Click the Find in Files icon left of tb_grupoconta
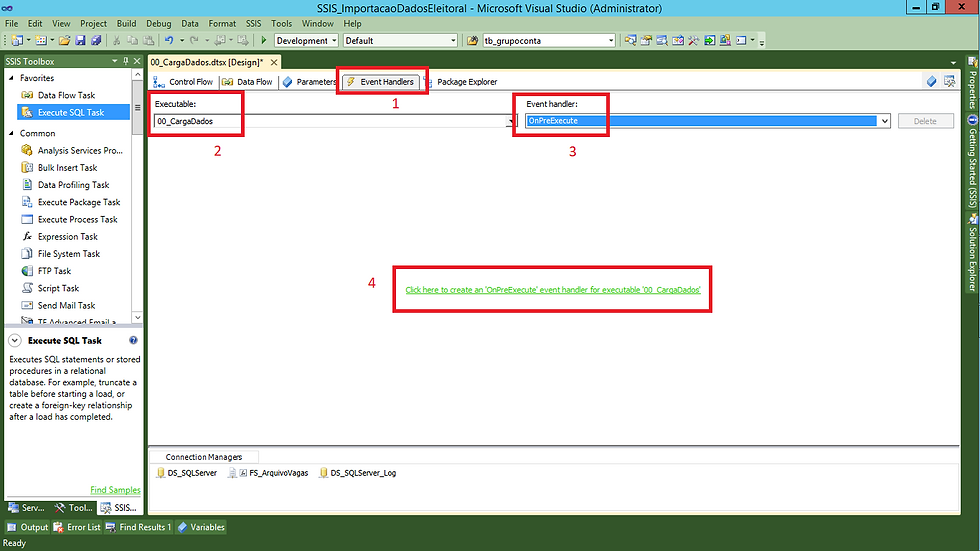This screenshot has width=980, height=551. (x=472, y=41)
